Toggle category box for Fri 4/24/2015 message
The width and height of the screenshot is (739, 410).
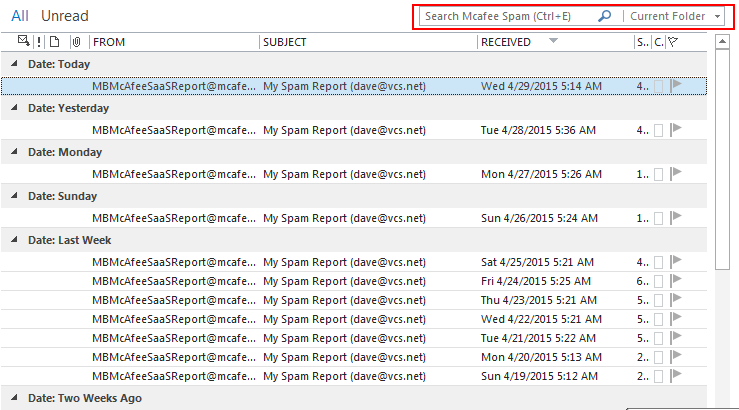[659, 281]
